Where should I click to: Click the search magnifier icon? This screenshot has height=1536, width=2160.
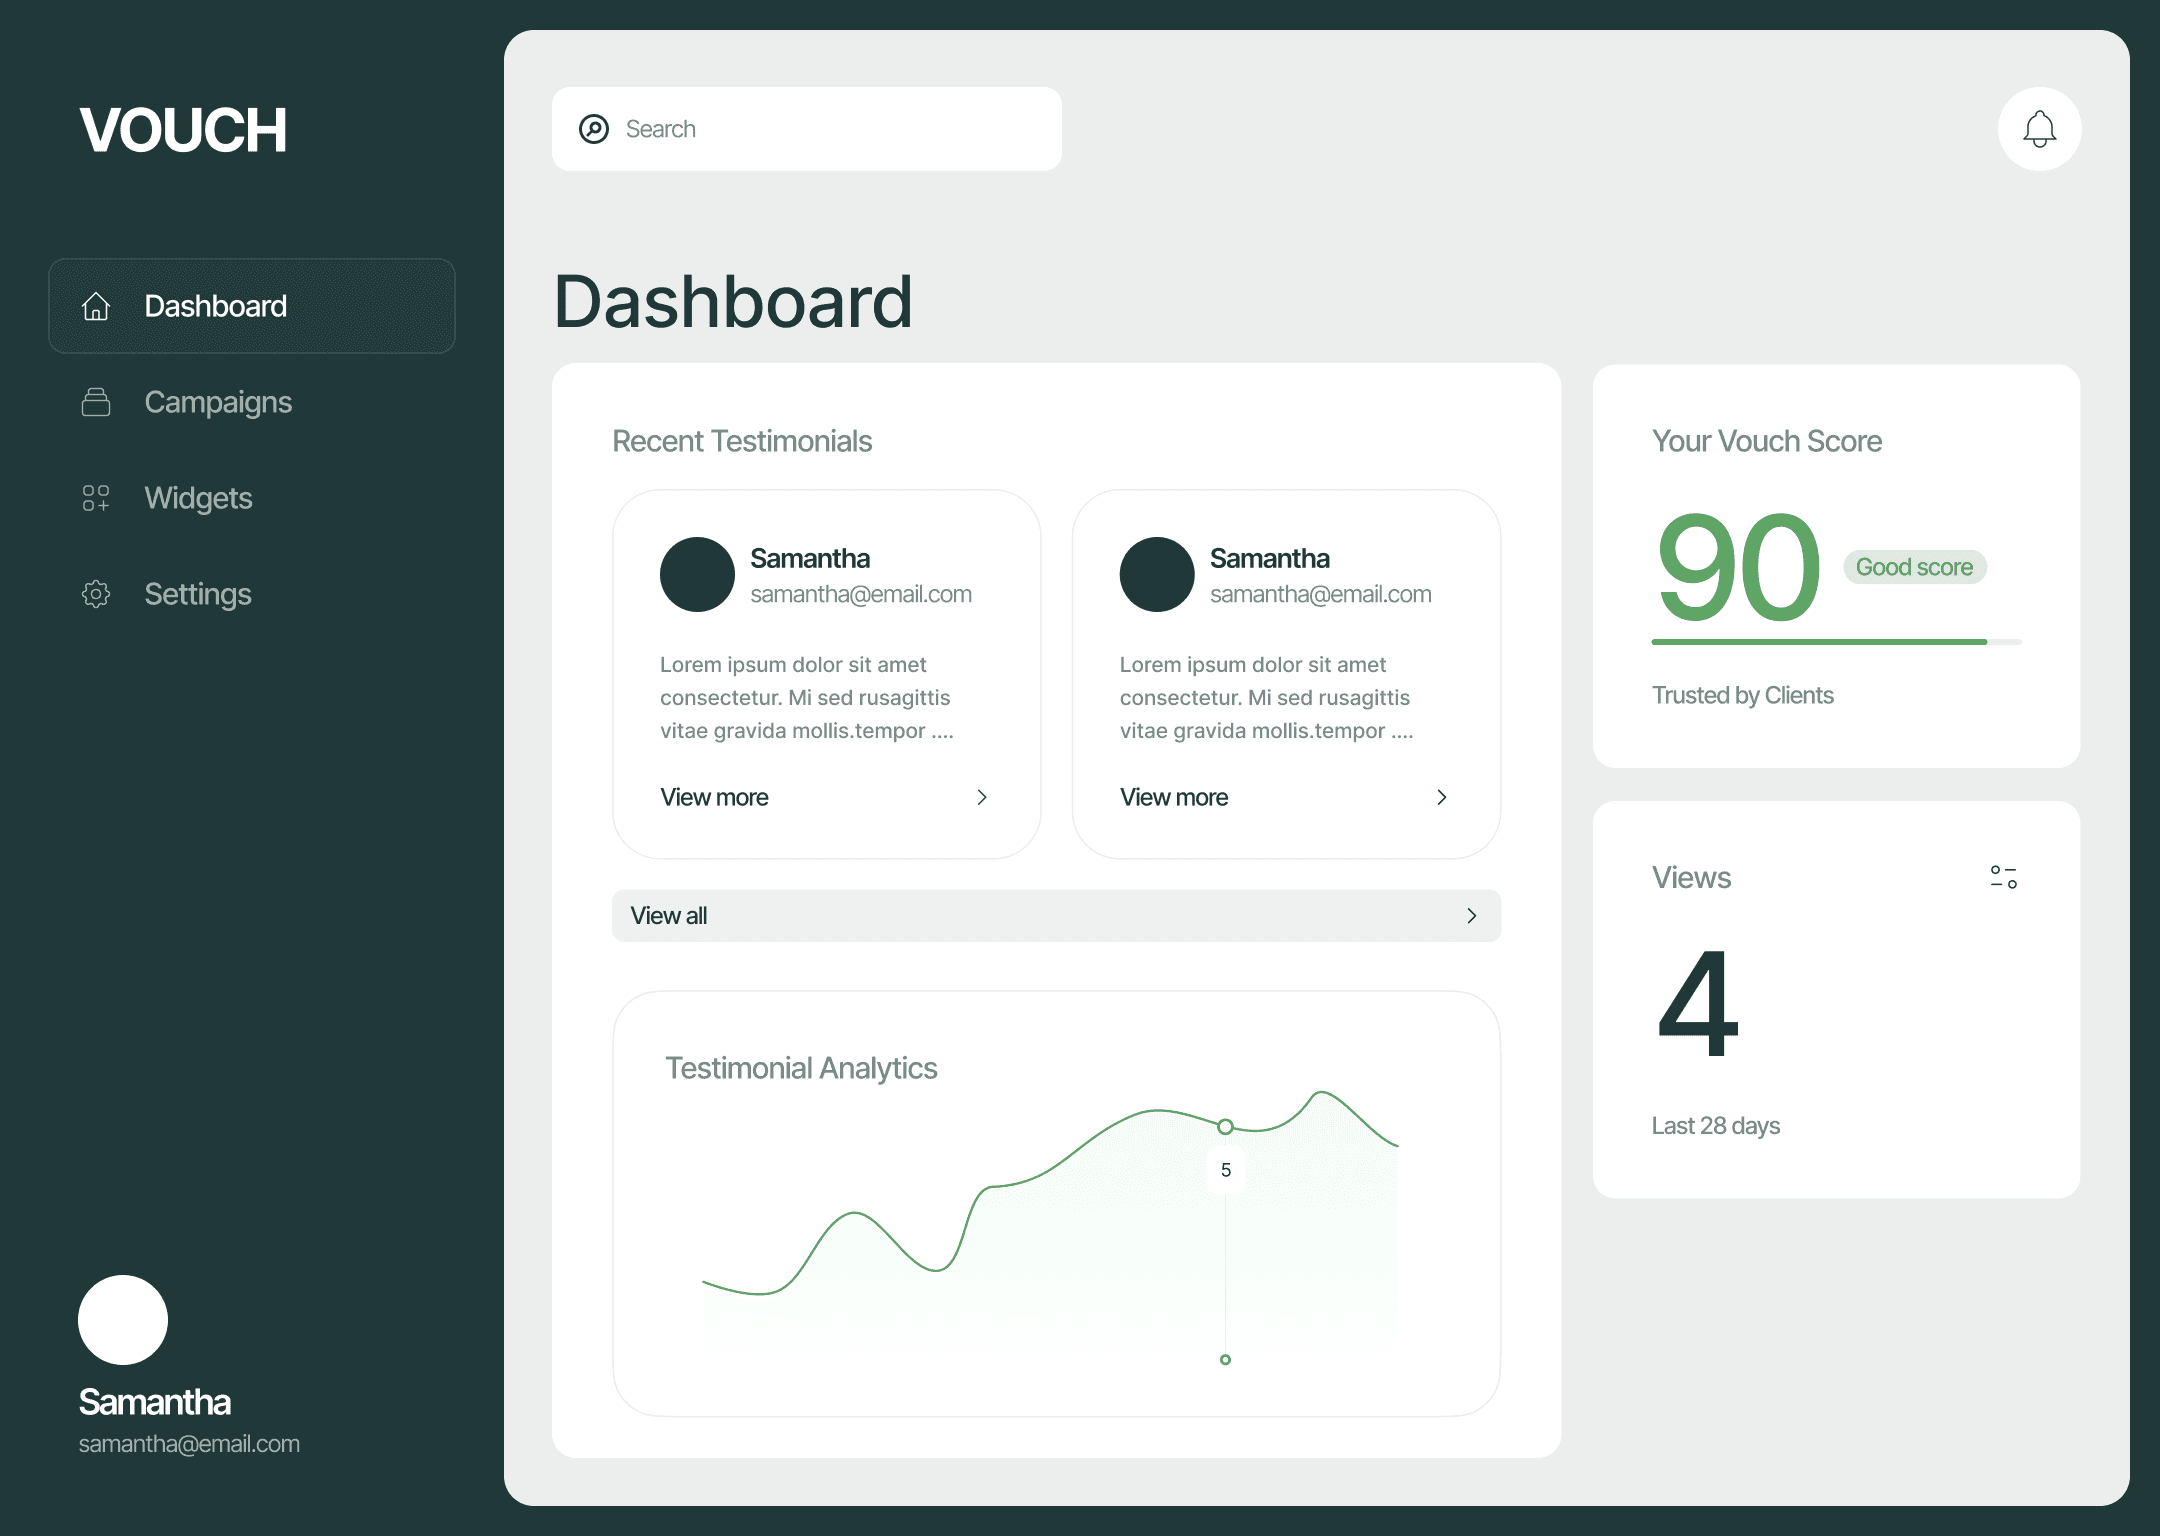point(594,129)
